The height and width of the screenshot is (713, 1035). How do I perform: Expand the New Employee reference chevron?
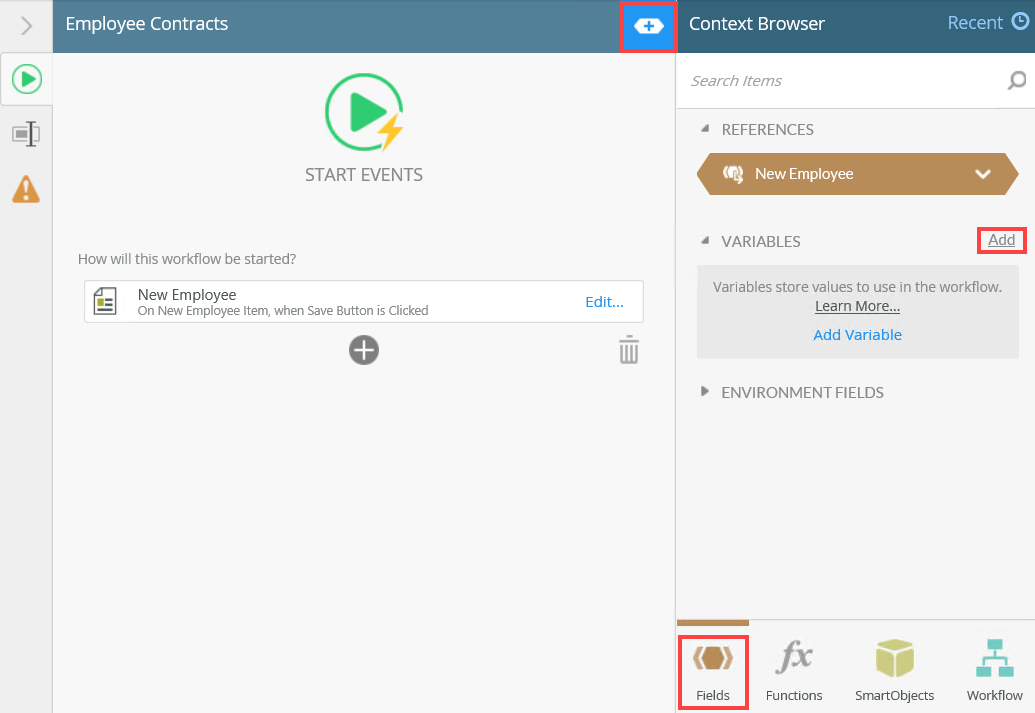983,174
